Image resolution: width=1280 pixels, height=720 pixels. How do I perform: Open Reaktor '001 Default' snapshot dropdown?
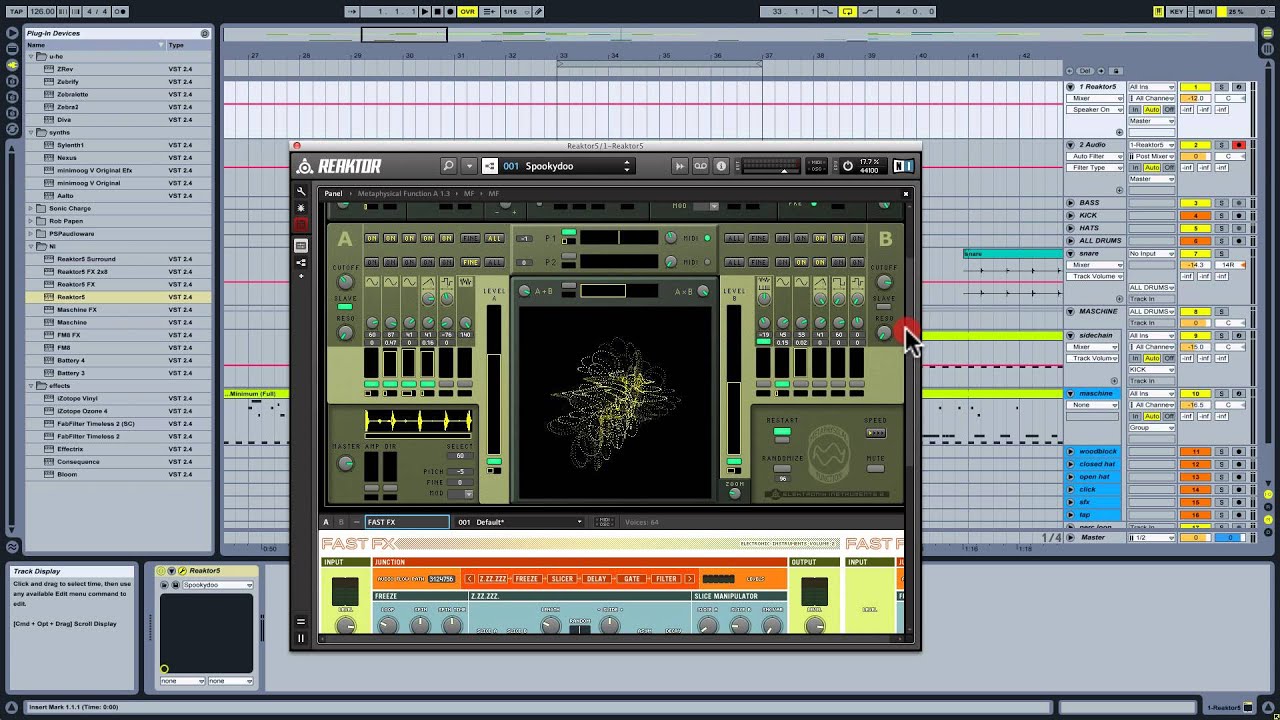click(x=519, y=522)
